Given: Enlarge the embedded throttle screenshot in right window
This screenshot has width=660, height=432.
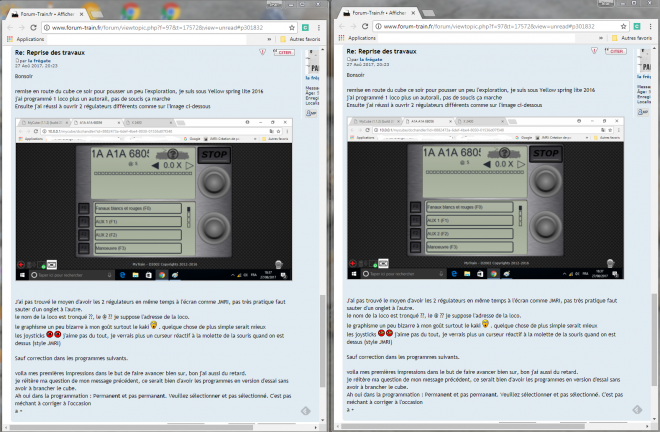Looking at the screenshot, I should [486, 198].
